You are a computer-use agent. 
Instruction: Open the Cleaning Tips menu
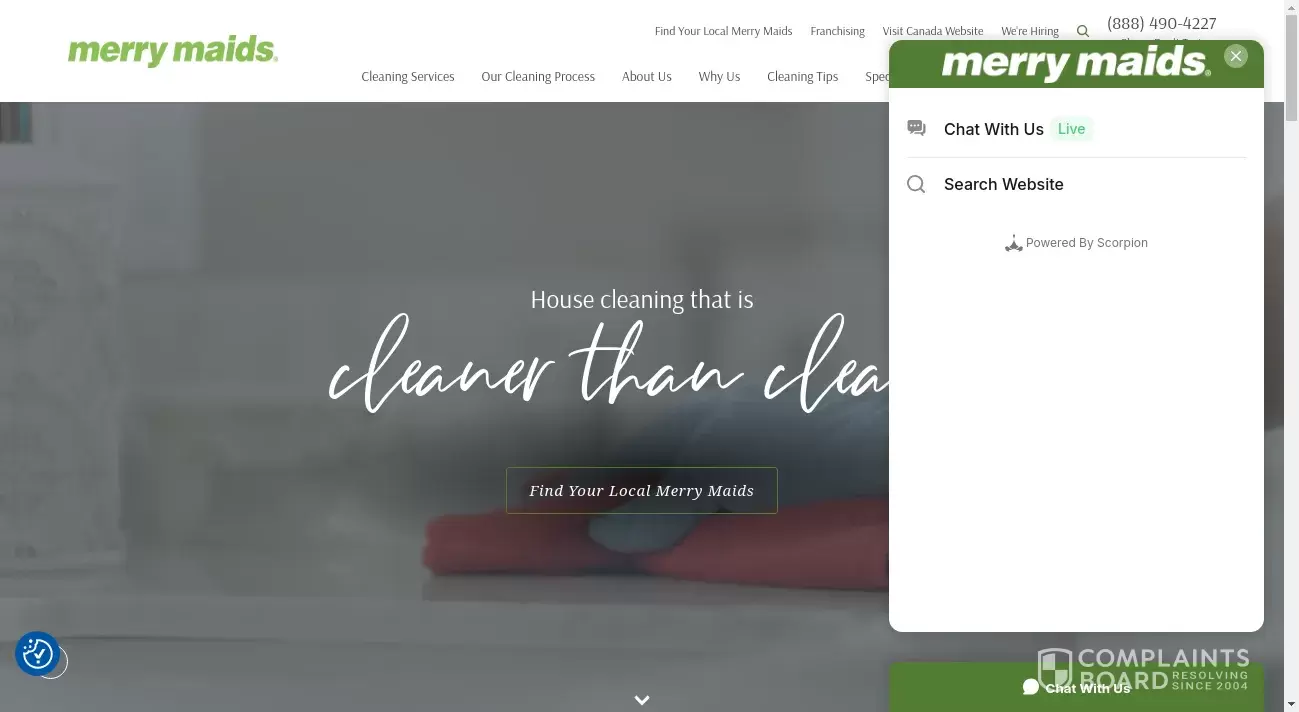pos(803,76)
